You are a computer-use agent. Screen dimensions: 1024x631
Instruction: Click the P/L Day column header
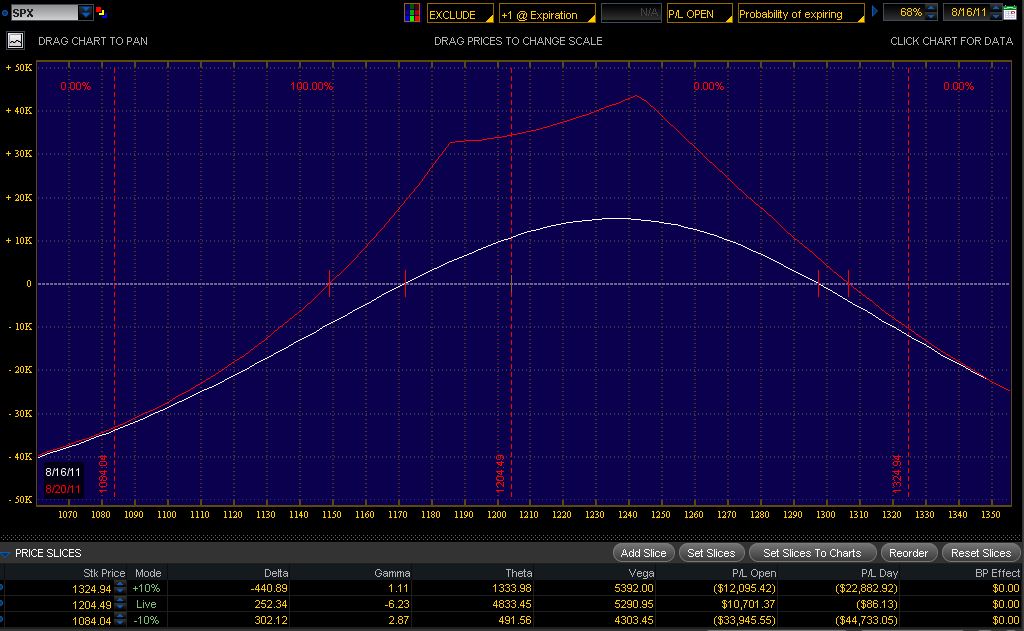(879, 573)
